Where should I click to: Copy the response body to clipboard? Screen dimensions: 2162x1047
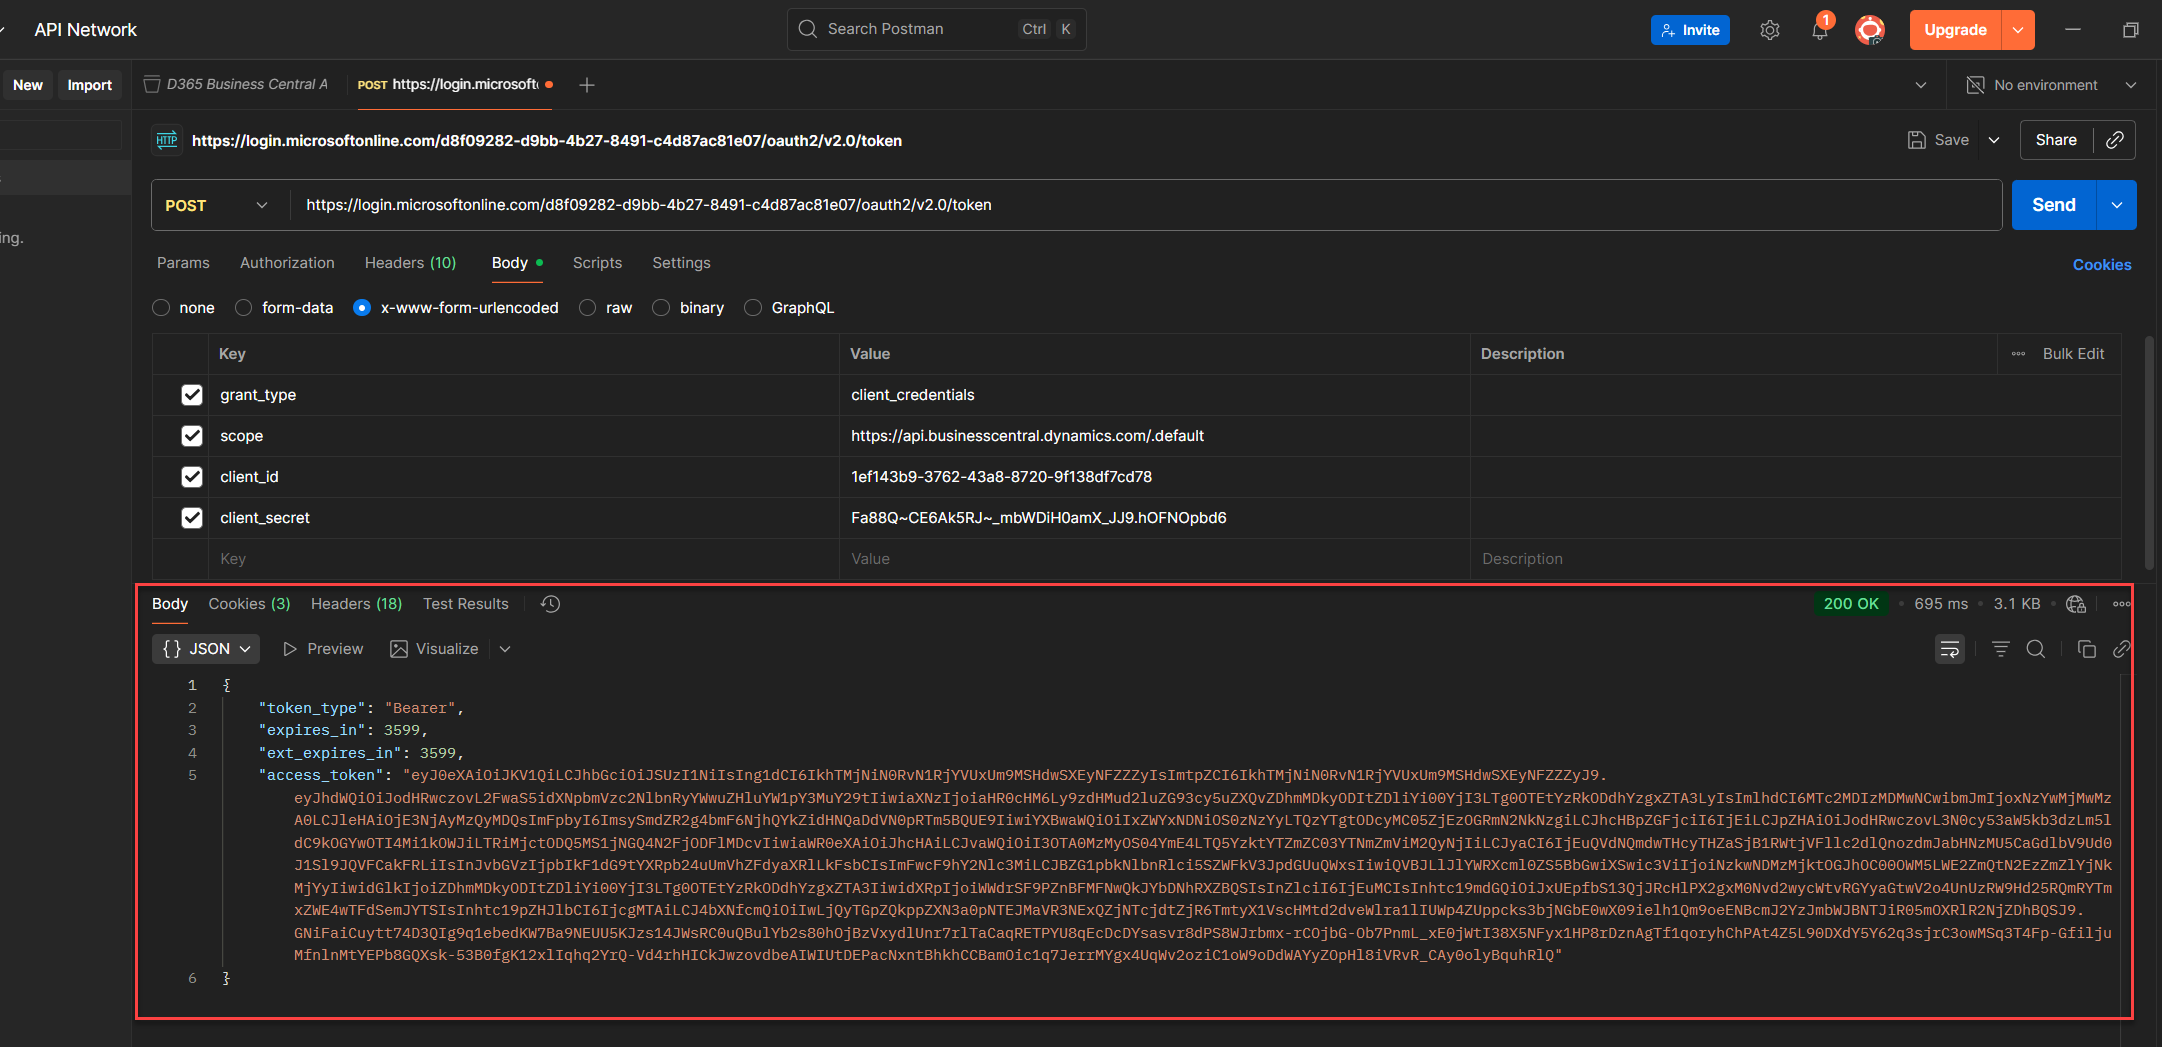(2087, 649)
